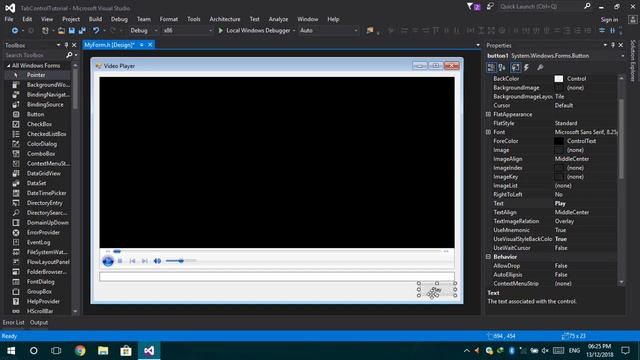
Task: Open the Error List tab
Action: pos(13,322)
